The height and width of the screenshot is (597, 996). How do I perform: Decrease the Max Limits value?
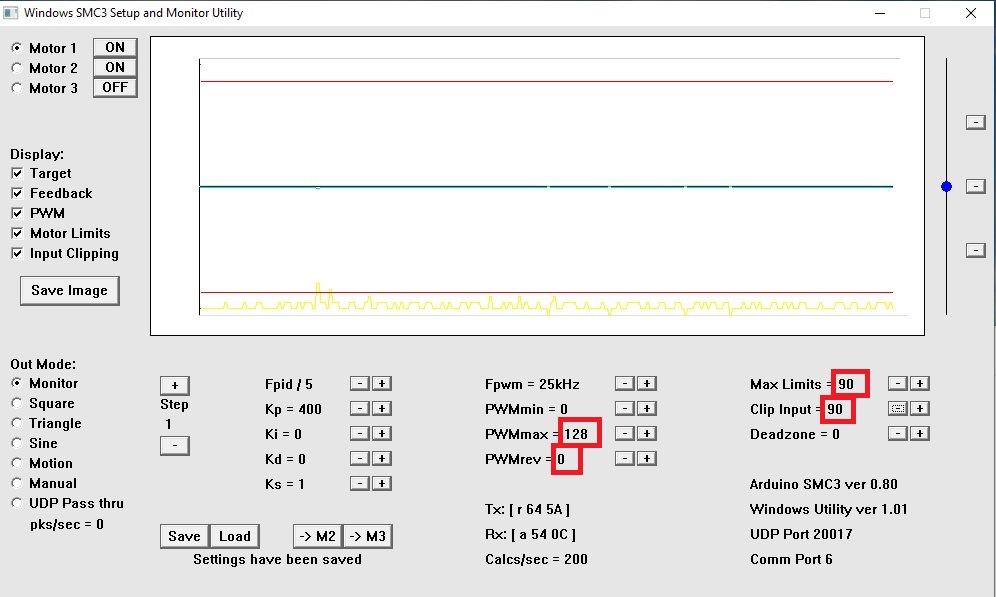[898, 384]
